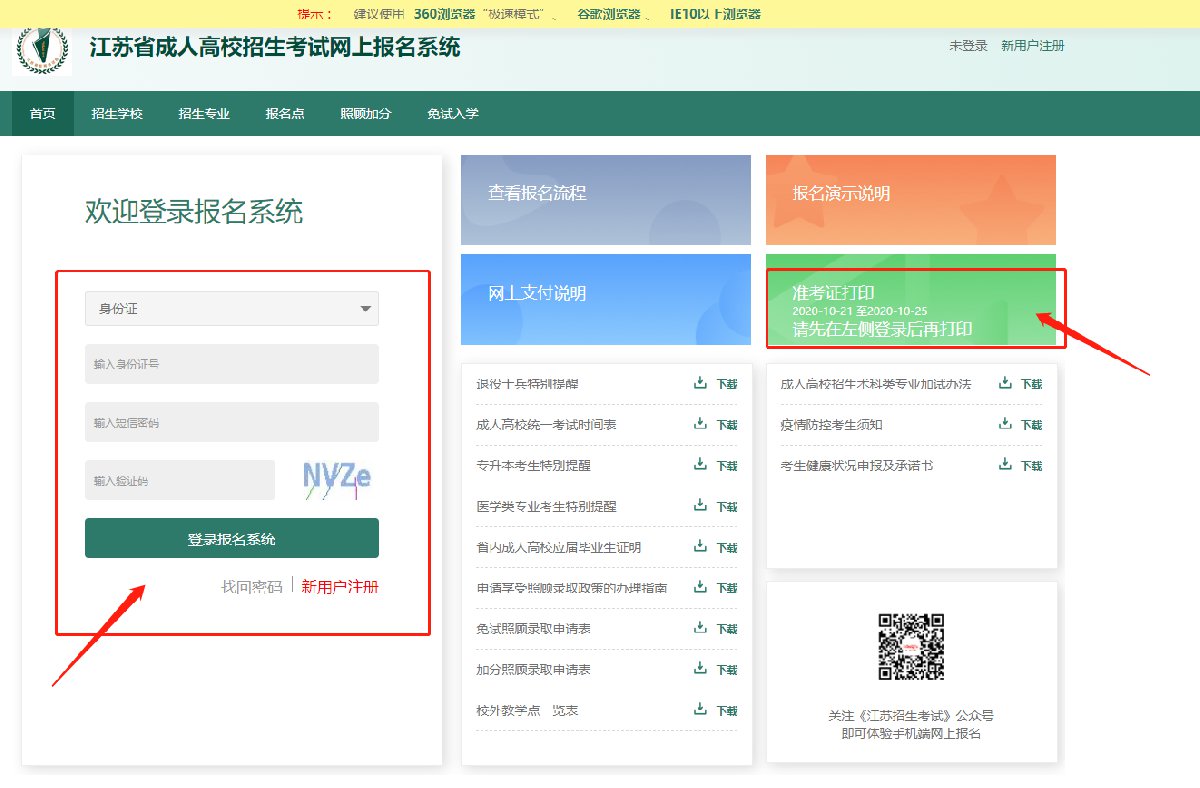Image resolution: width=1200 pixels, height=788 pixels.
Task: Click the download icon for 免试照顾录取申请表
Action: (x=701, y=628)
